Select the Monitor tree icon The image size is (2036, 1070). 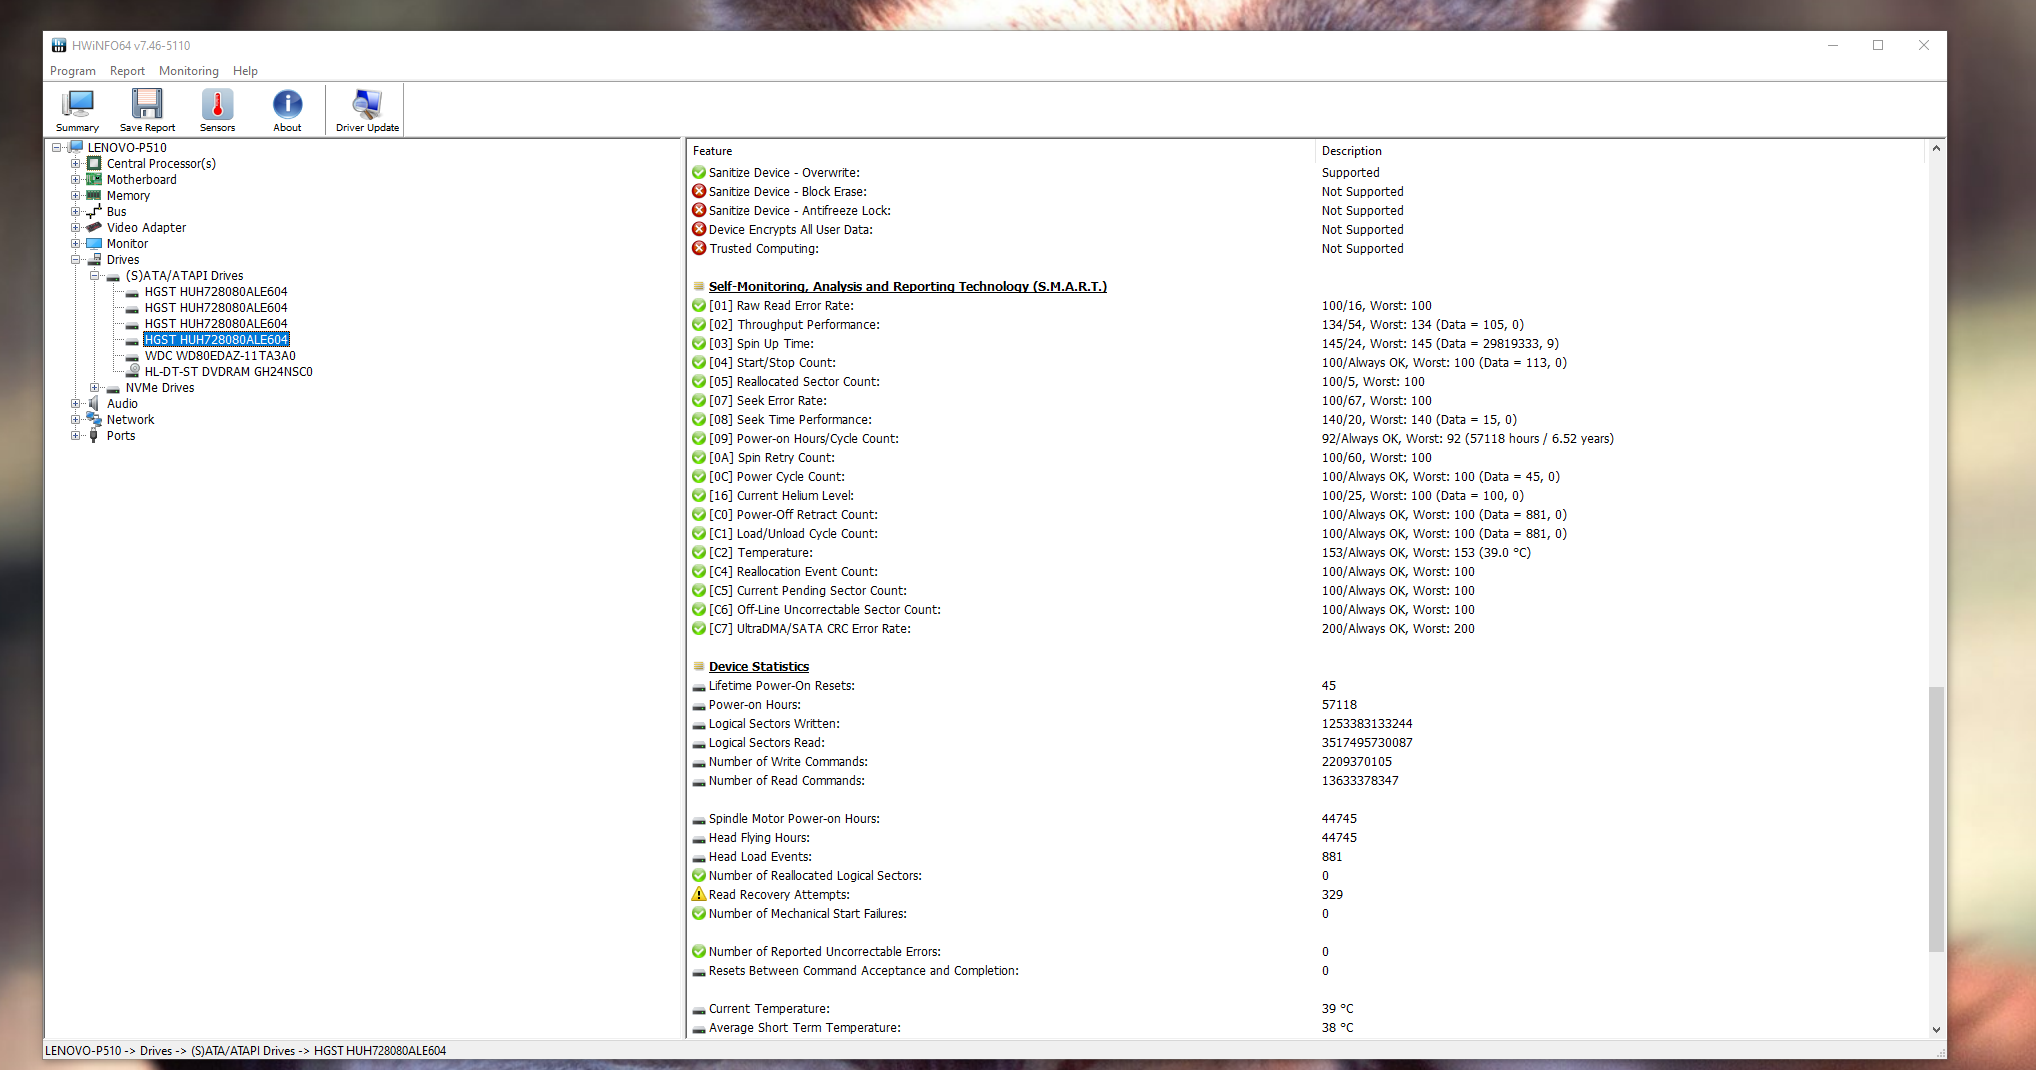[x=94, y=243]
